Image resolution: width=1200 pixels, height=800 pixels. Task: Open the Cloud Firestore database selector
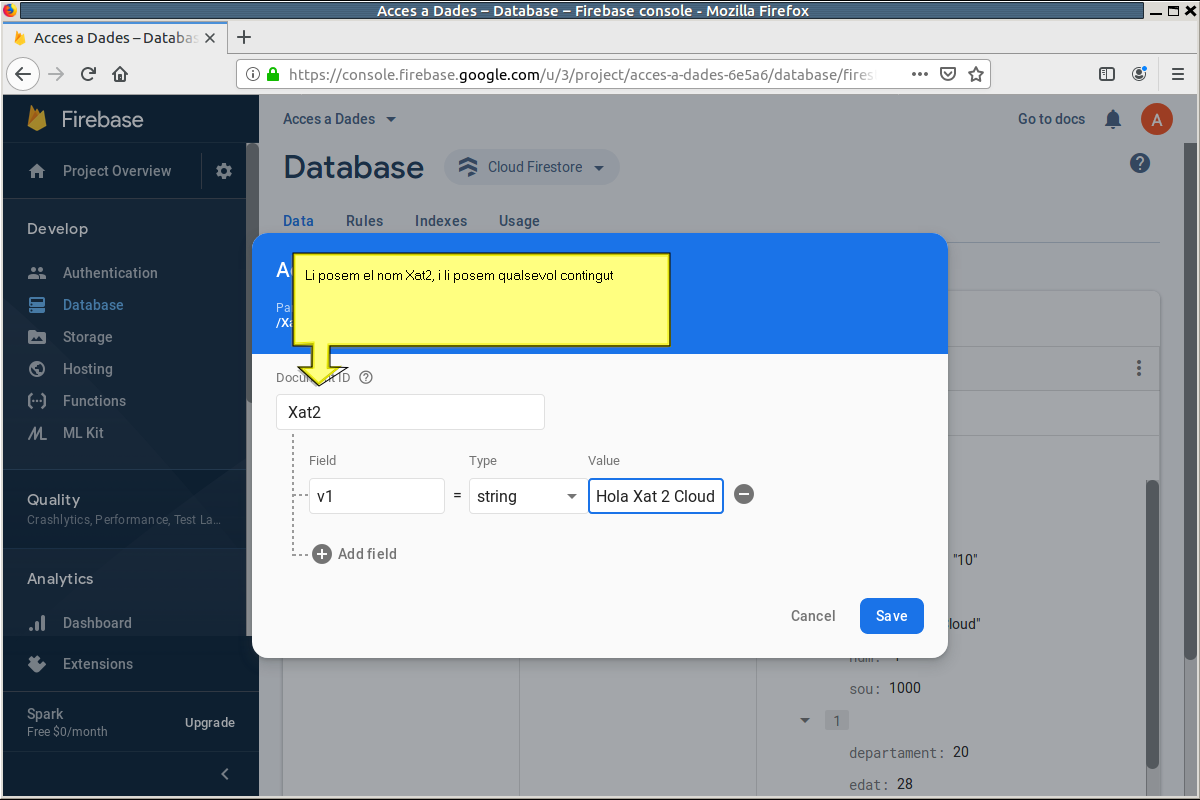pyautogui.click(x=532, y=167)
